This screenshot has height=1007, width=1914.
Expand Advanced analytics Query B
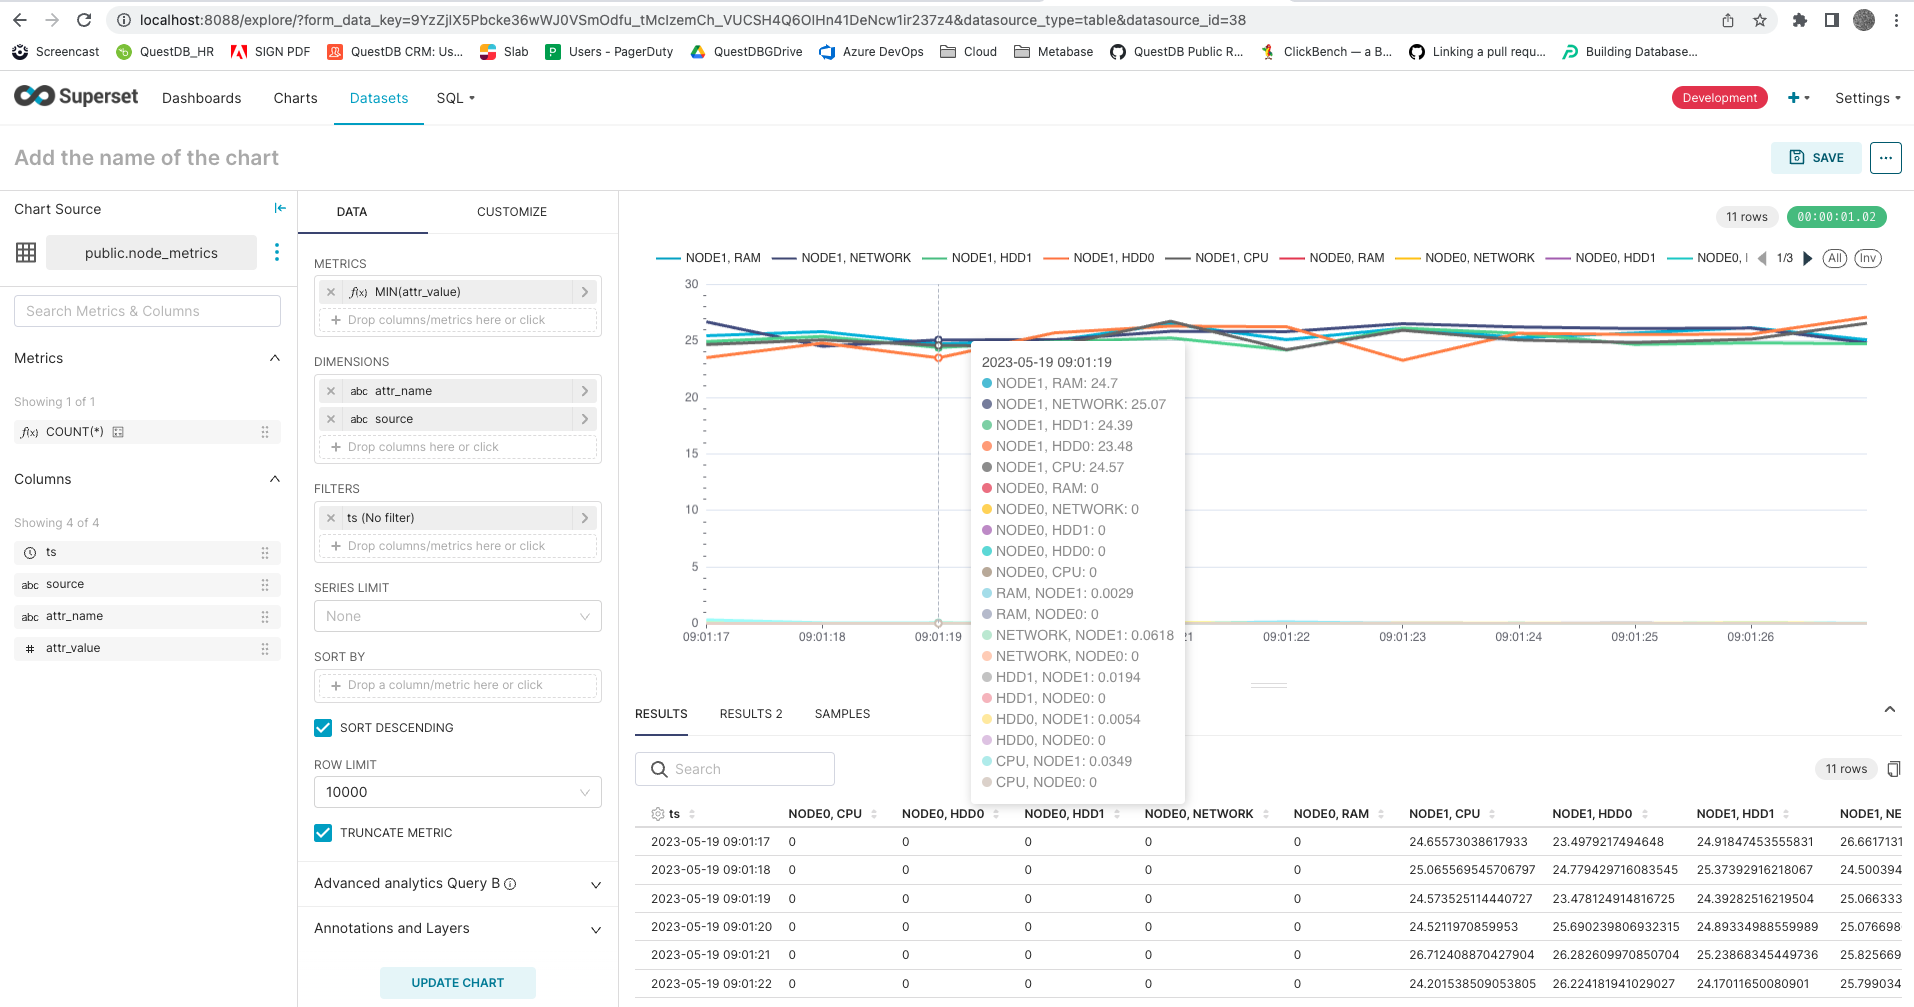(x=596, y=884)
